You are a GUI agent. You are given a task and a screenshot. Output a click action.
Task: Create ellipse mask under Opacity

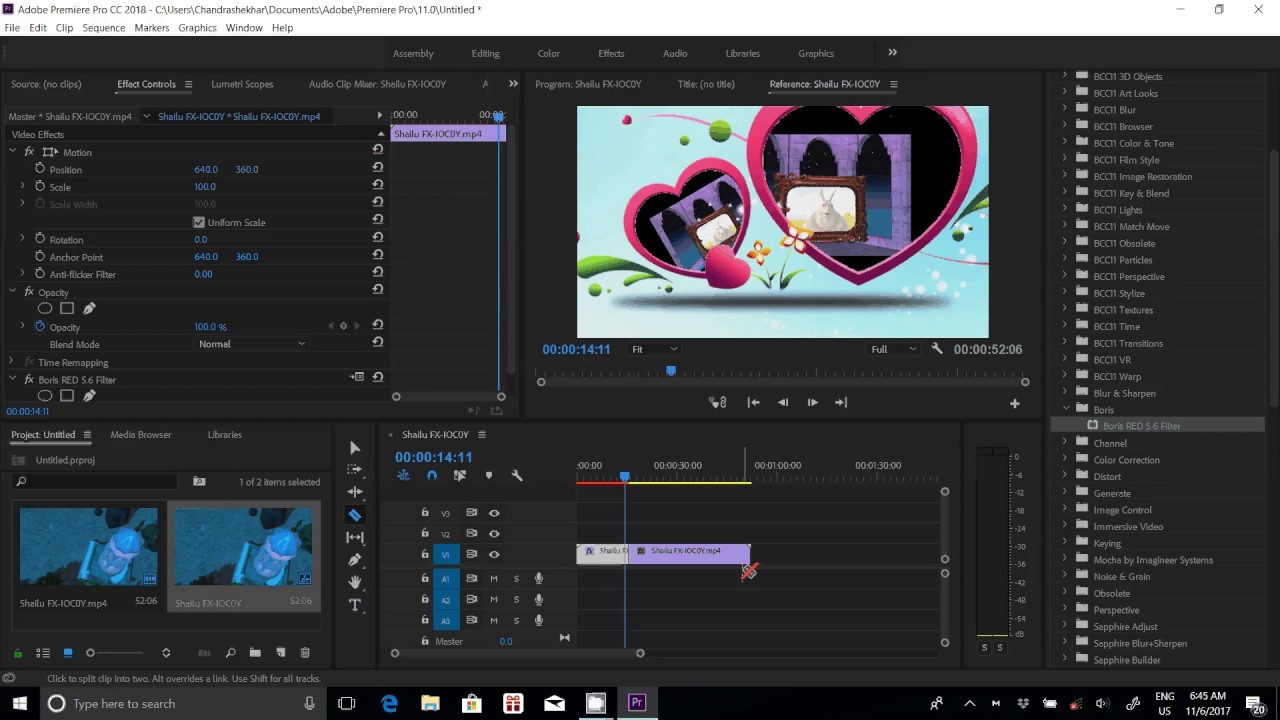[45, 309]
